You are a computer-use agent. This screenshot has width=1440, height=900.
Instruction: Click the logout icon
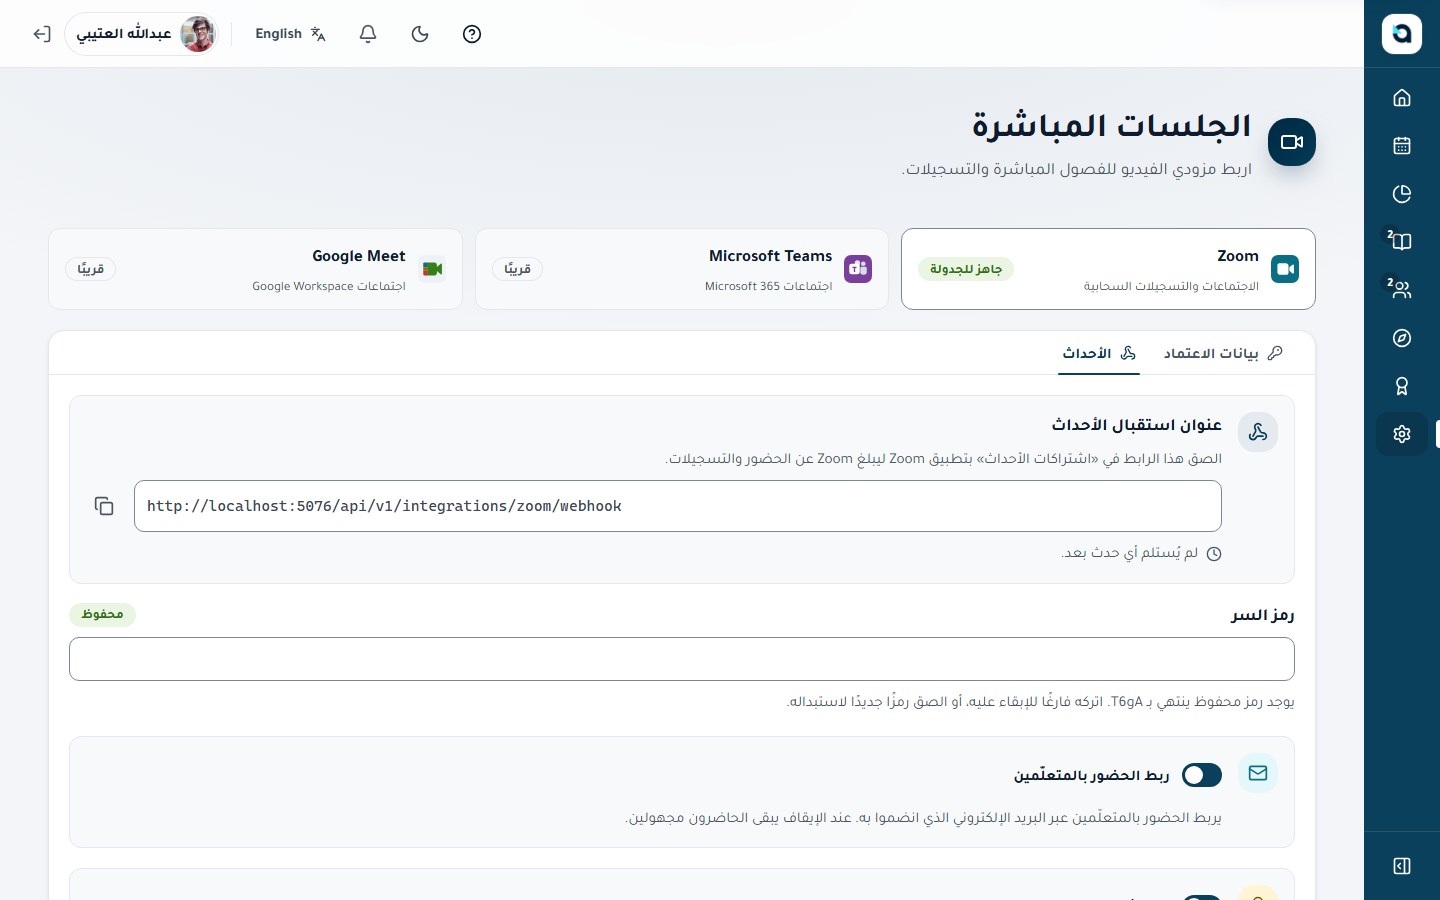pos(42,34)
